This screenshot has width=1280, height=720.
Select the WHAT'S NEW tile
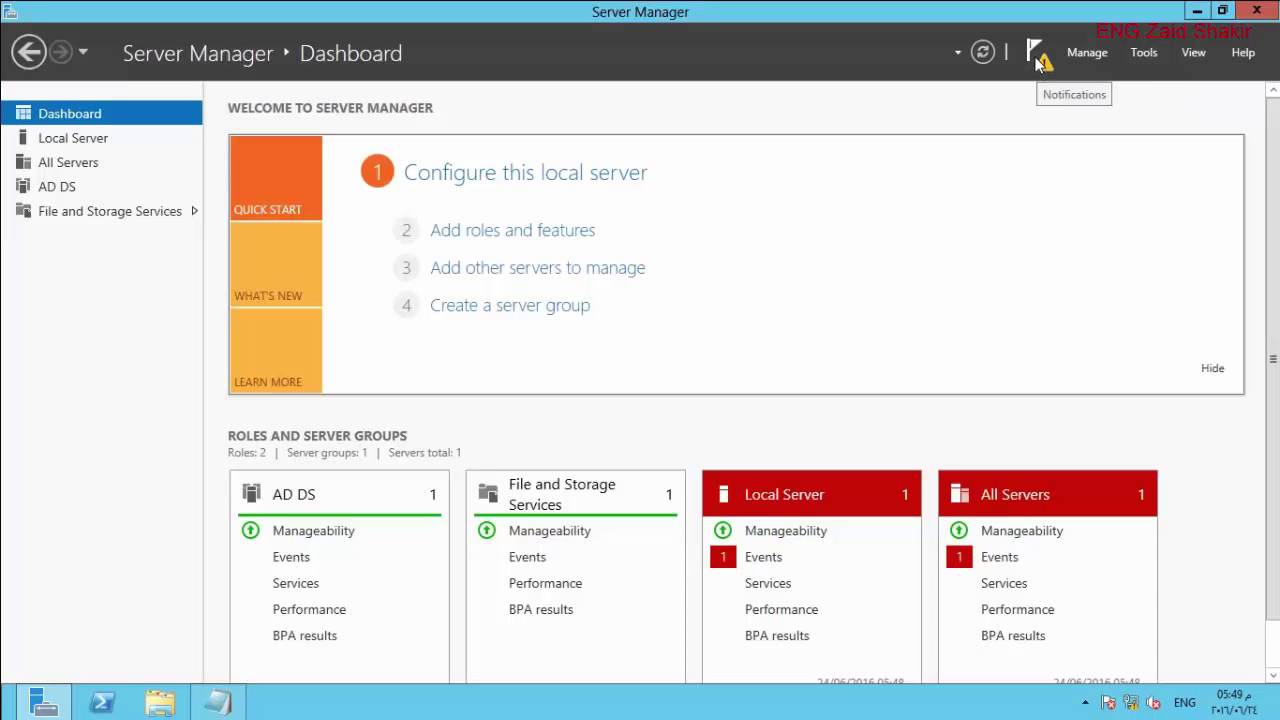tap(276, 265)
